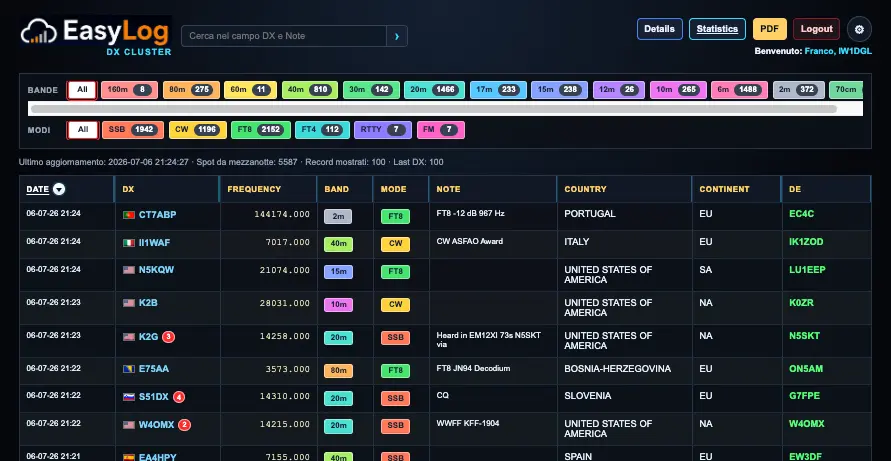Filter by 40m band

click(x=310, y=90)
